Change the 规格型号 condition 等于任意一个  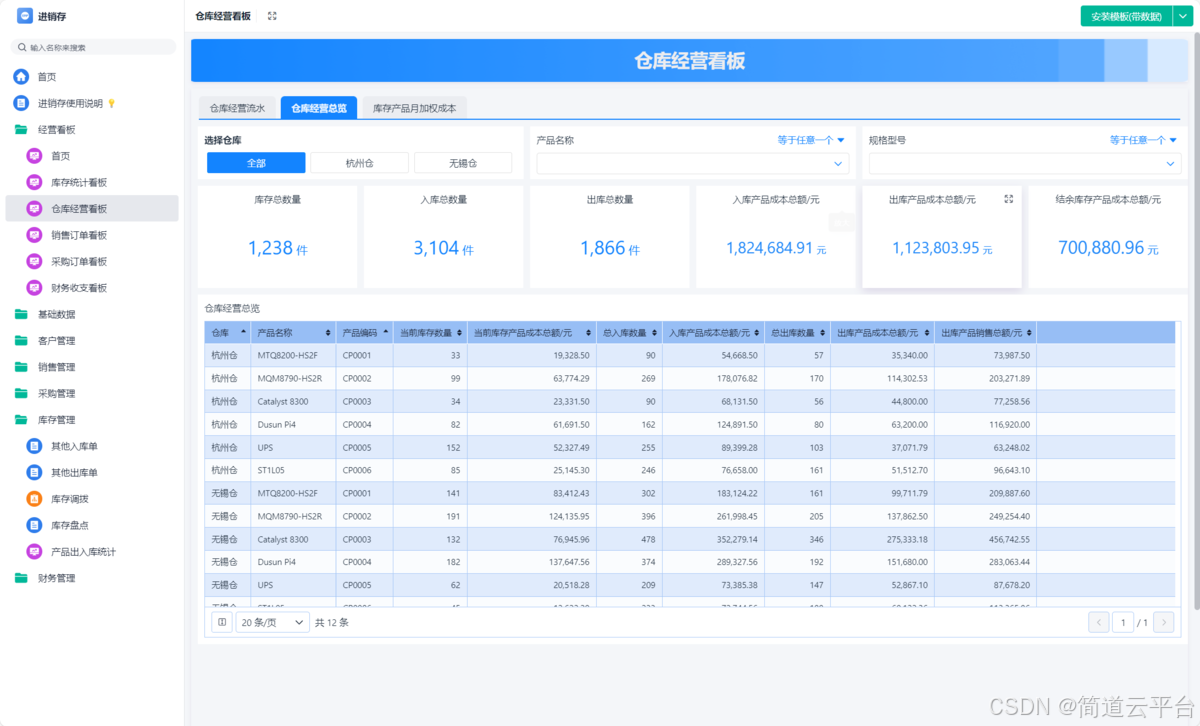click(x=1143, y=140)
